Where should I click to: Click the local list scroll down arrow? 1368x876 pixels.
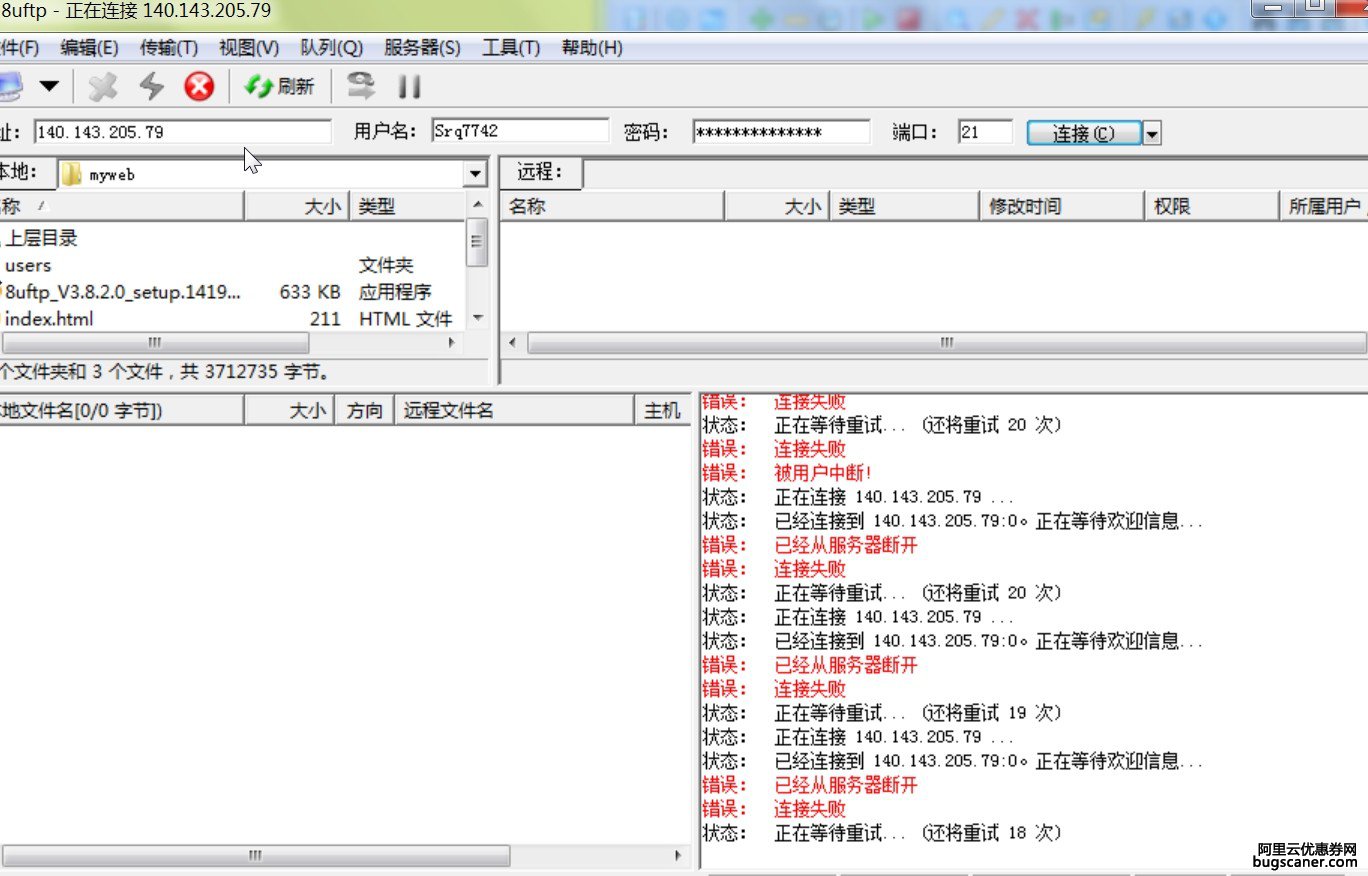coord(477,318)
